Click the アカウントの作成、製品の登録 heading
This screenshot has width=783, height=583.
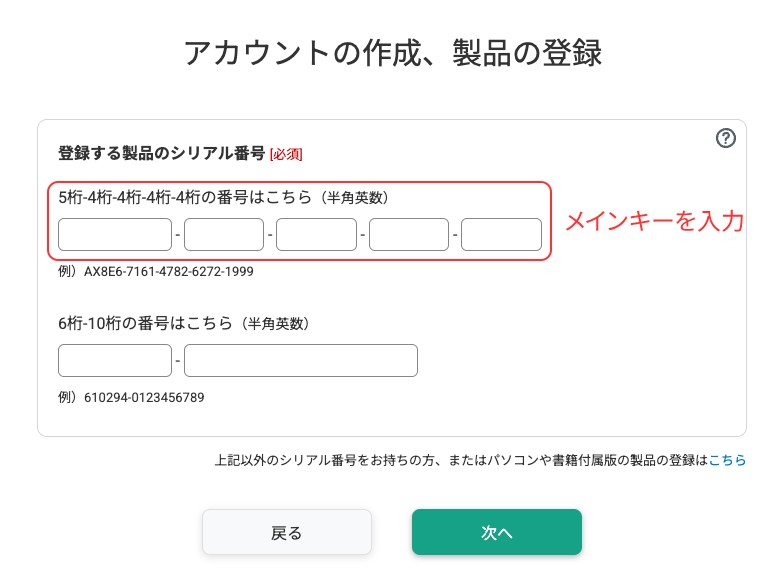click(x=392, y=53)
